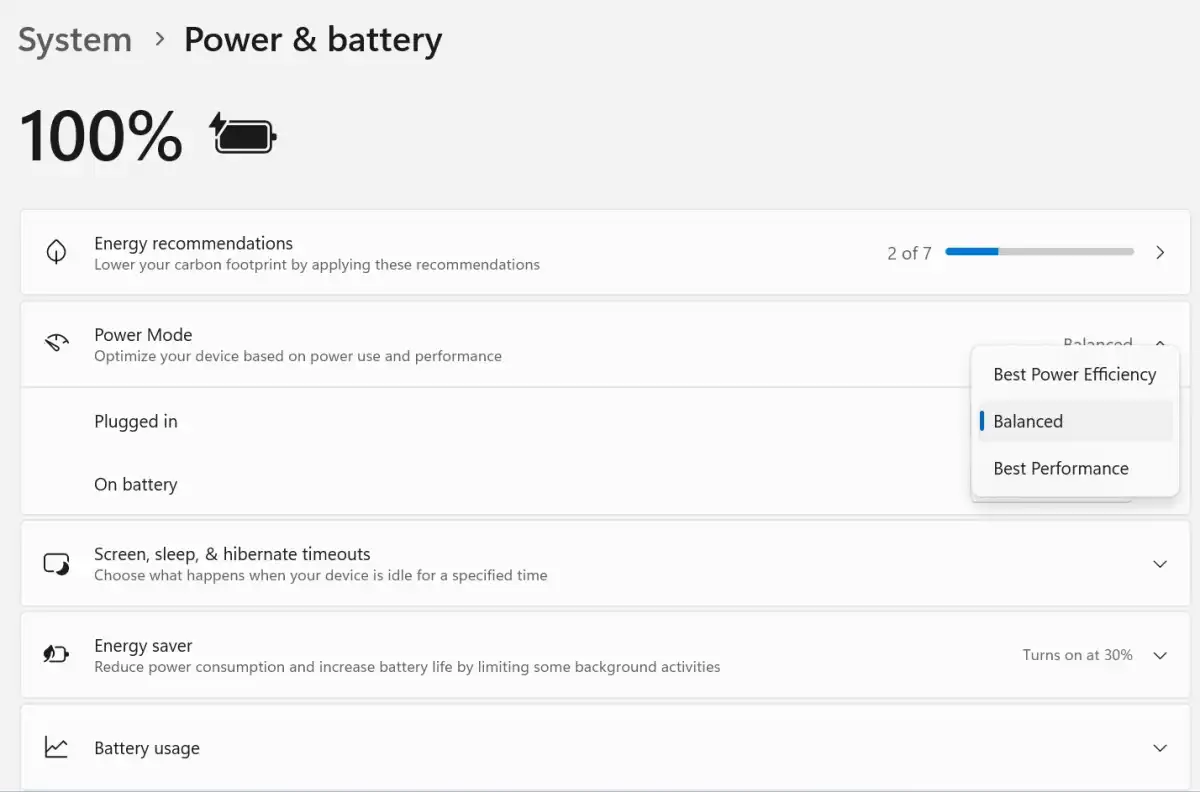
Task: Go back to System via the breadcrumb
Action: [x=75, y=40]
